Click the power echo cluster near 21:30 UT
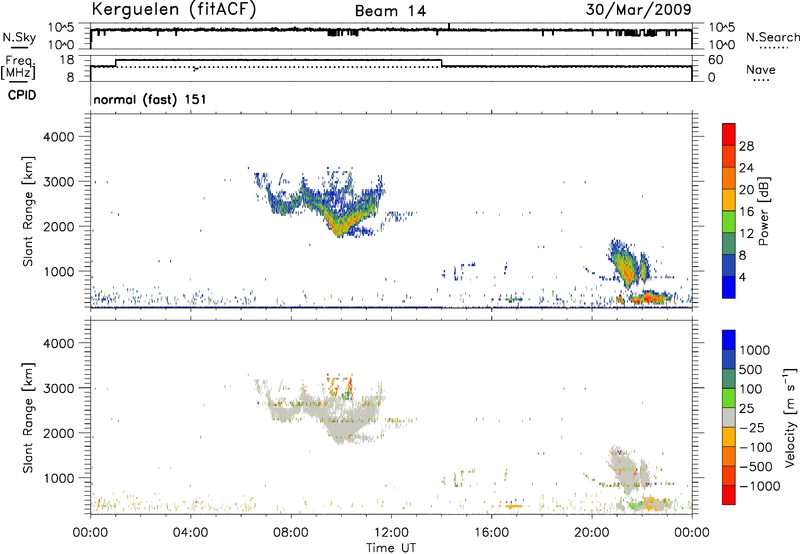 point(628,265)
